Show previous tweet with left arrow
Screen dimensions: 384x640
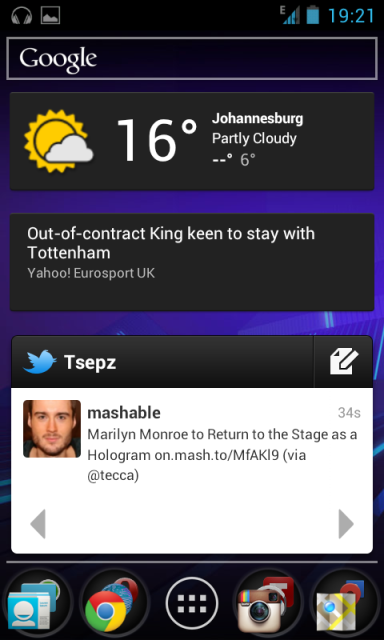click(38, 524)
